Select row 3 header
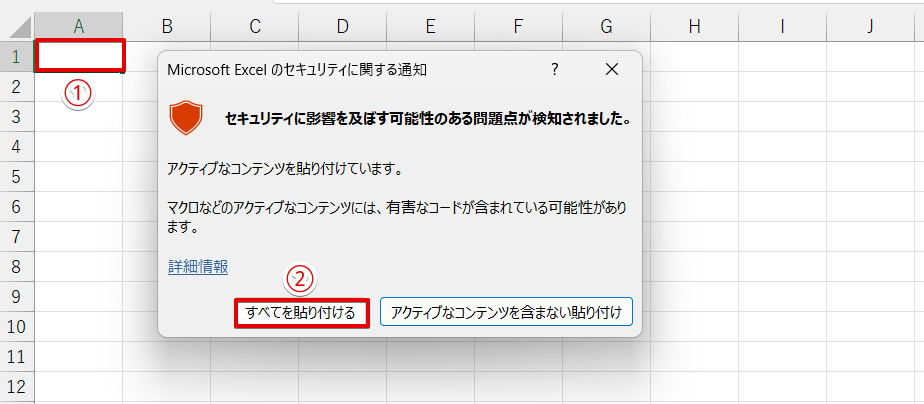The image size is (924, 404). click(17, 117)
